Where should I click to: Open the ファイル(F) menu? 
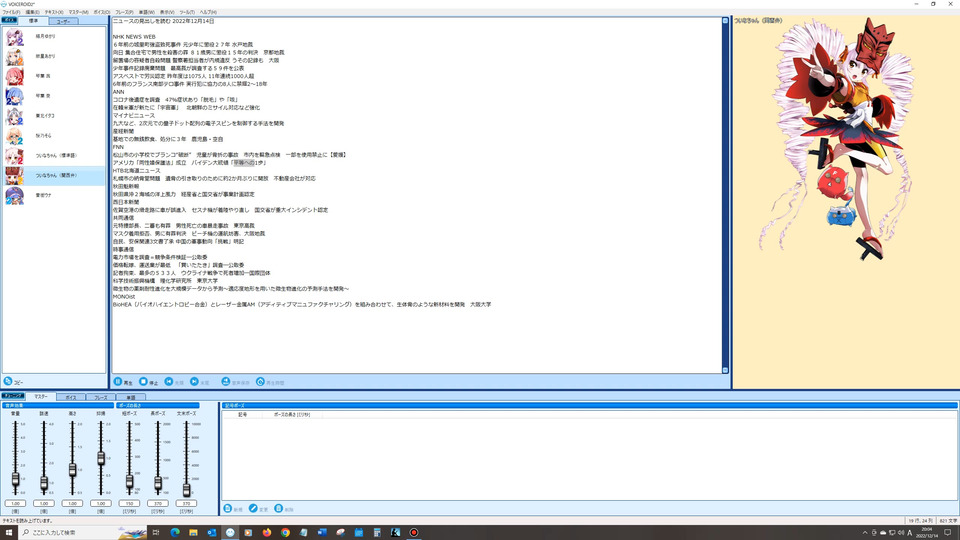click(x=11, y=12)
